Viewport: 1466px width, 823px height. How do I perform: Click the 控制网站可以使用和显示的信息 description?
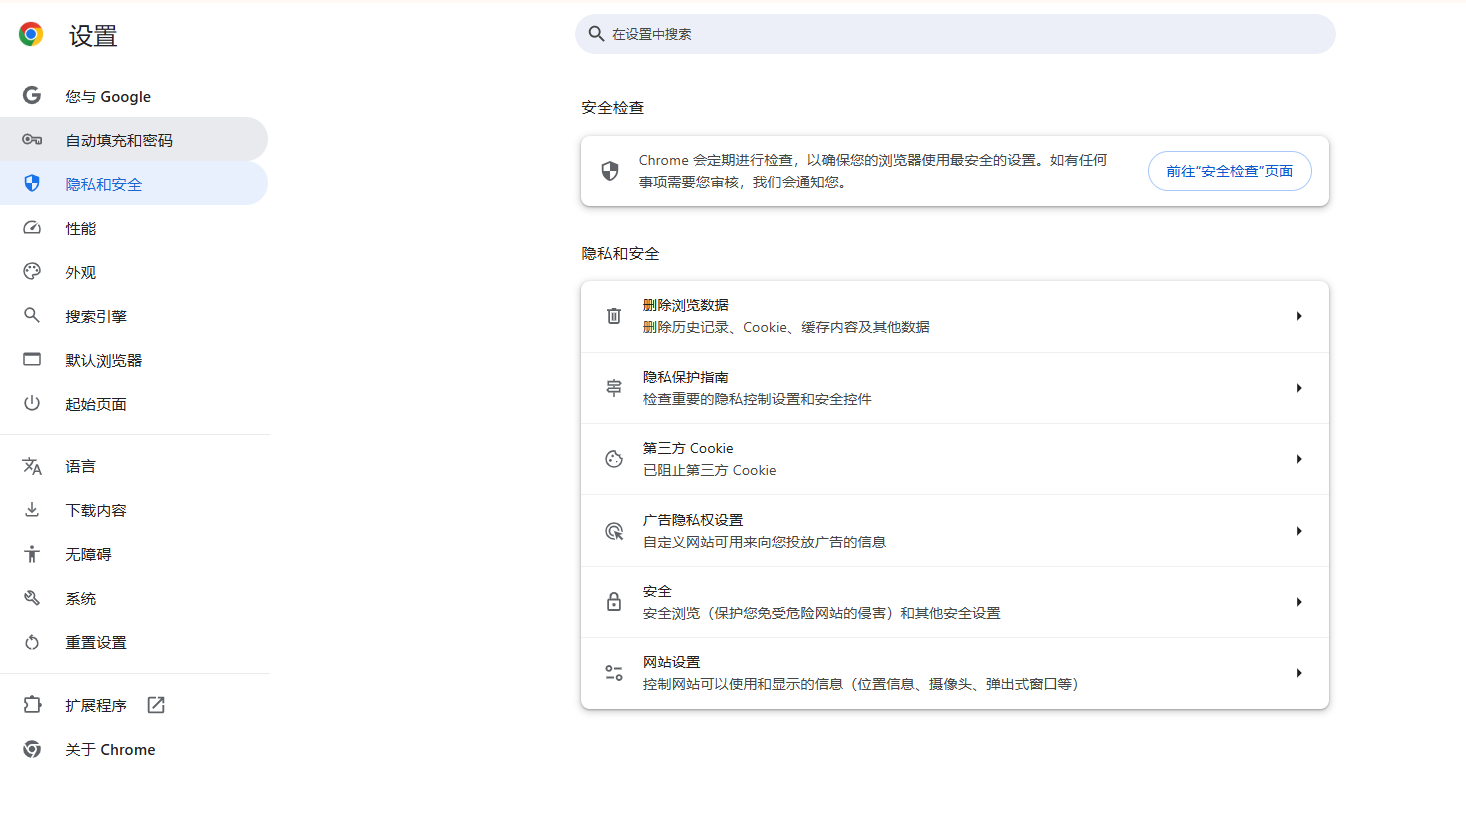860,684
